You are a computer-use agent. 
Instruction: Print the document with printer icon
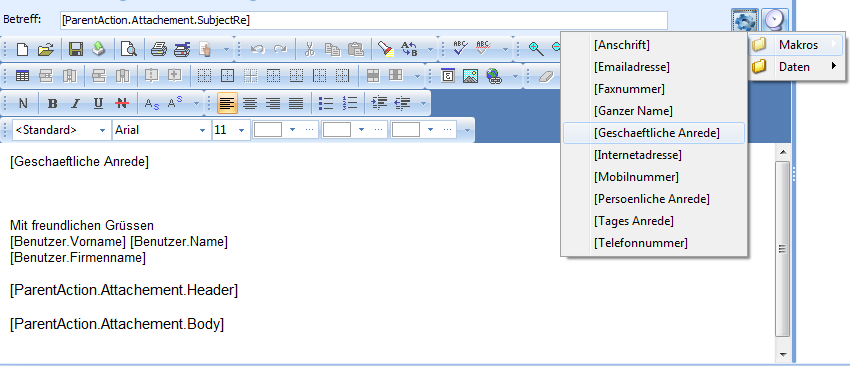[158, 50]
